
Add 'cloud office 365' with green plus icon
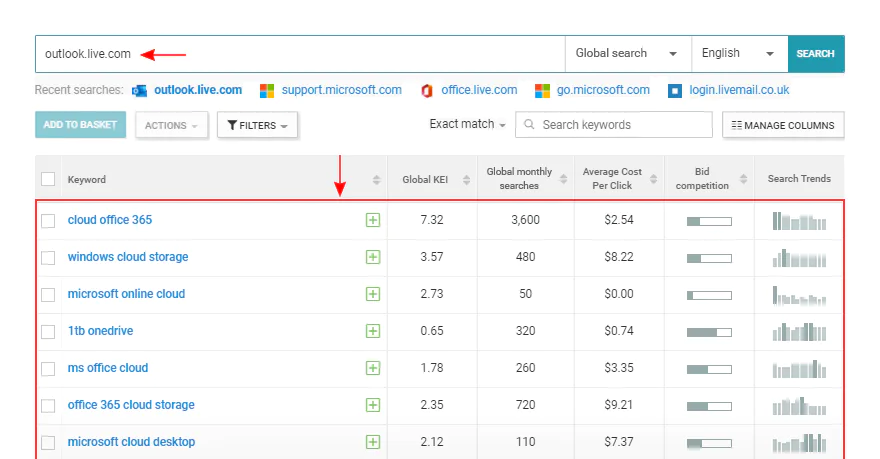373,220
